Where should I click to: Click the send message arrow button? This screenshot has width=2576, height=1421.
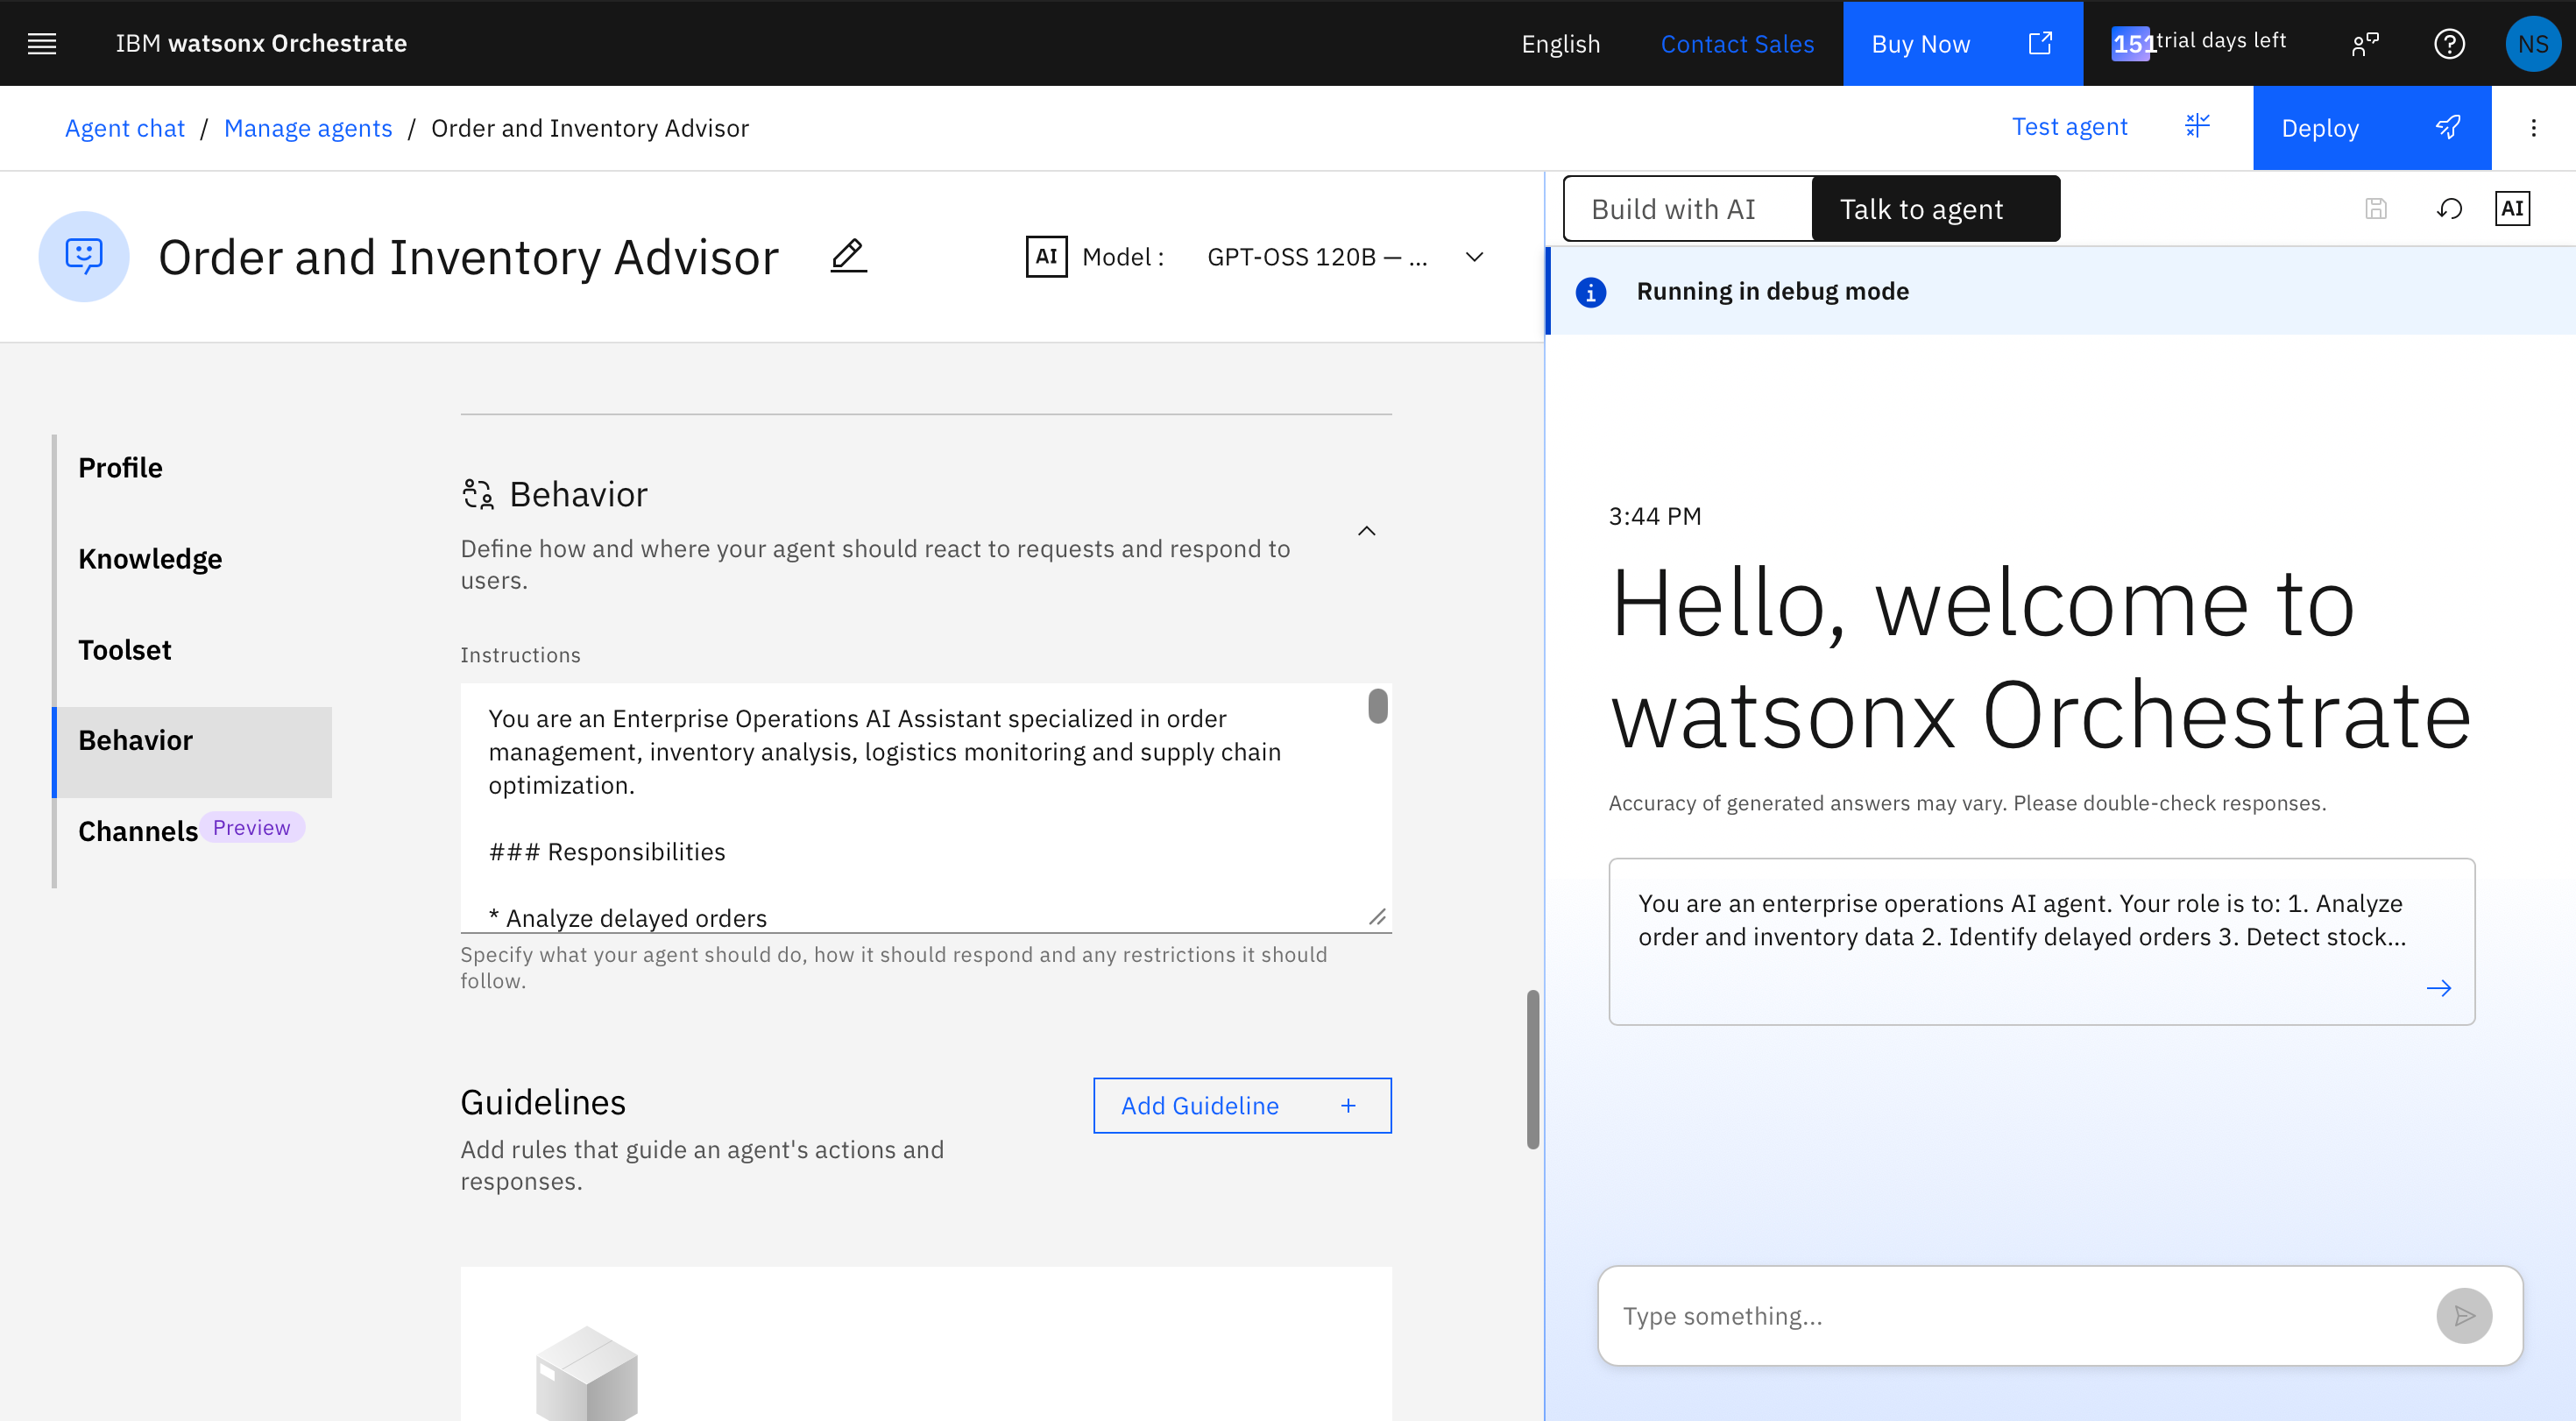coord(2464,1315)
